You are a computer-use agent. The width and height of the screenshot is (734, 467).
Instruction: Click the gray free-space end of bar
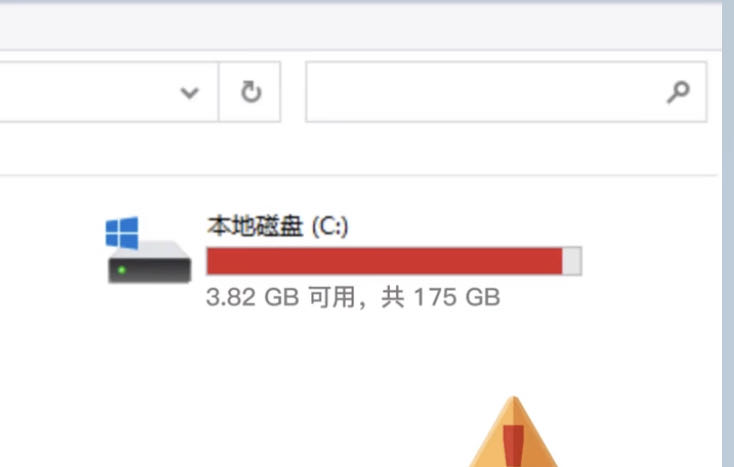pos(572,261)
